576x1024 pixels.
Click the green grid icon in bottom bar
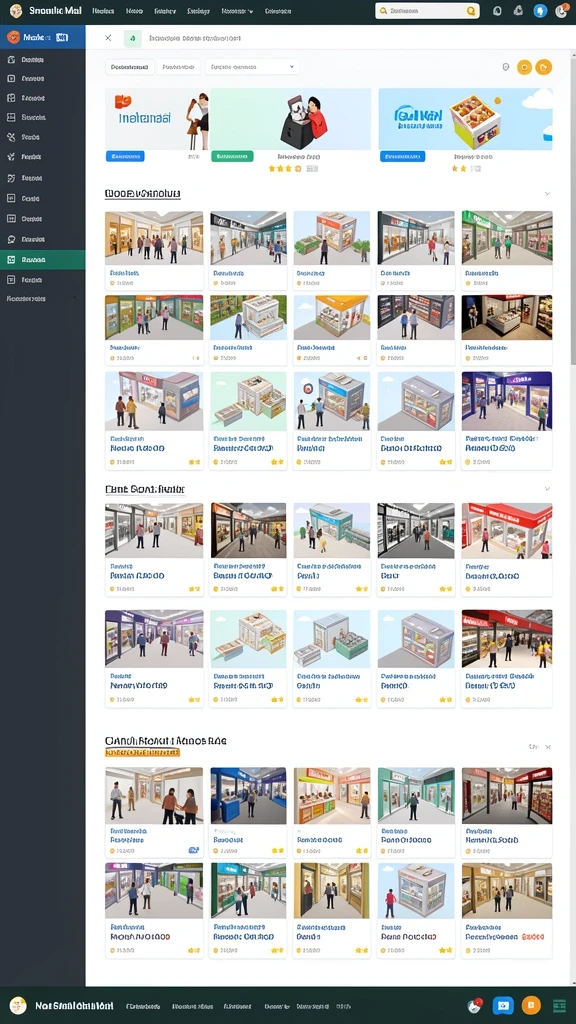click(559, 1006)
